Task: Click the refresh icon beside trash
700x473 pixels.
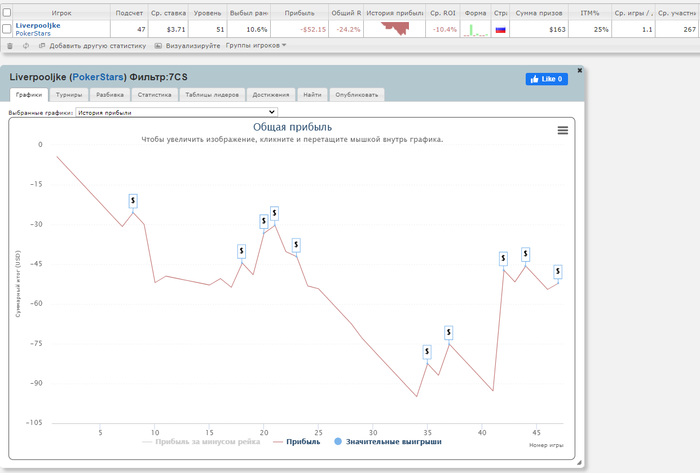Action: [26, 46]
